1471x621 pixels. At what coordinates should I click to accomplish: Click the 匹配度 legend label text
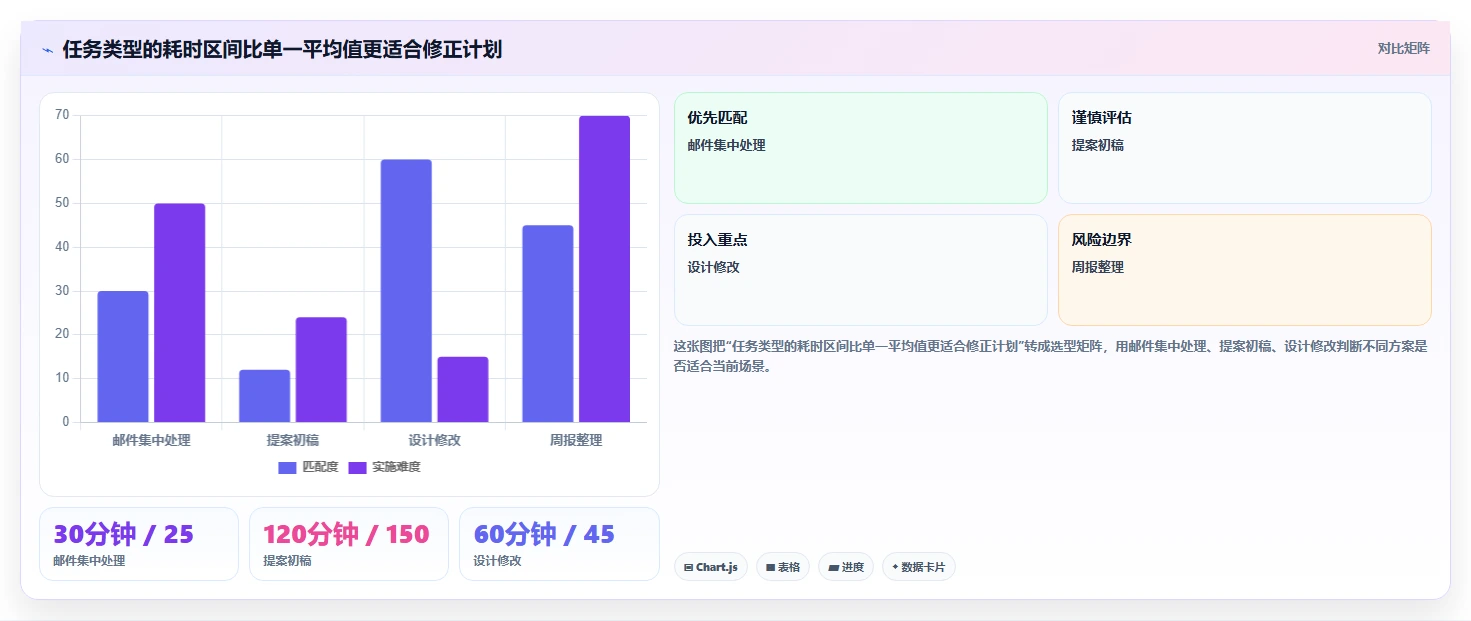click(x=320, y=467)
